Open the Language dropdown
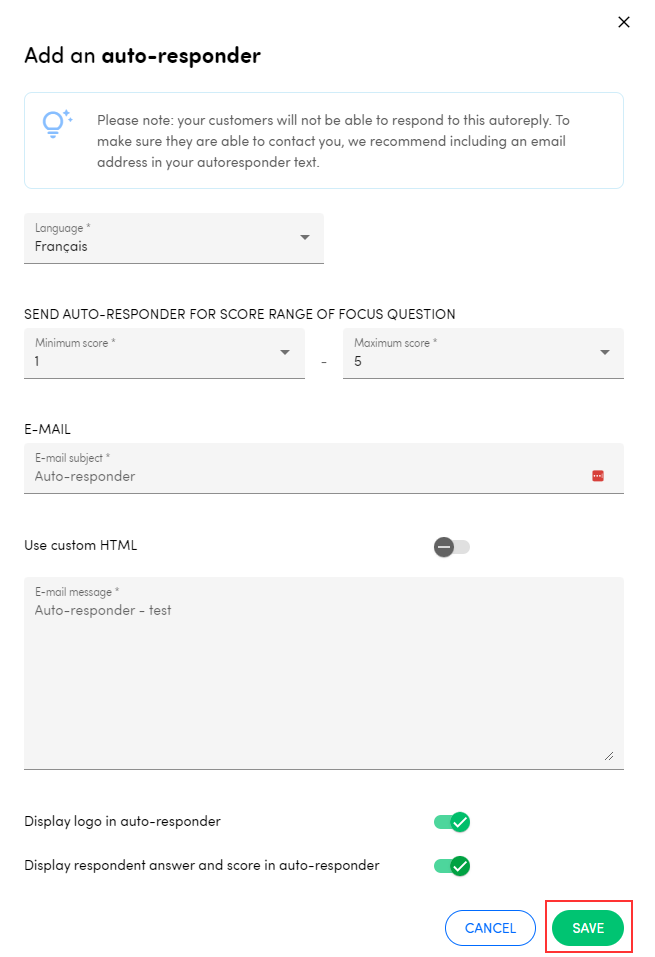Screen dimensions: 655x957 pyautogui.click(x=174, y=238)
